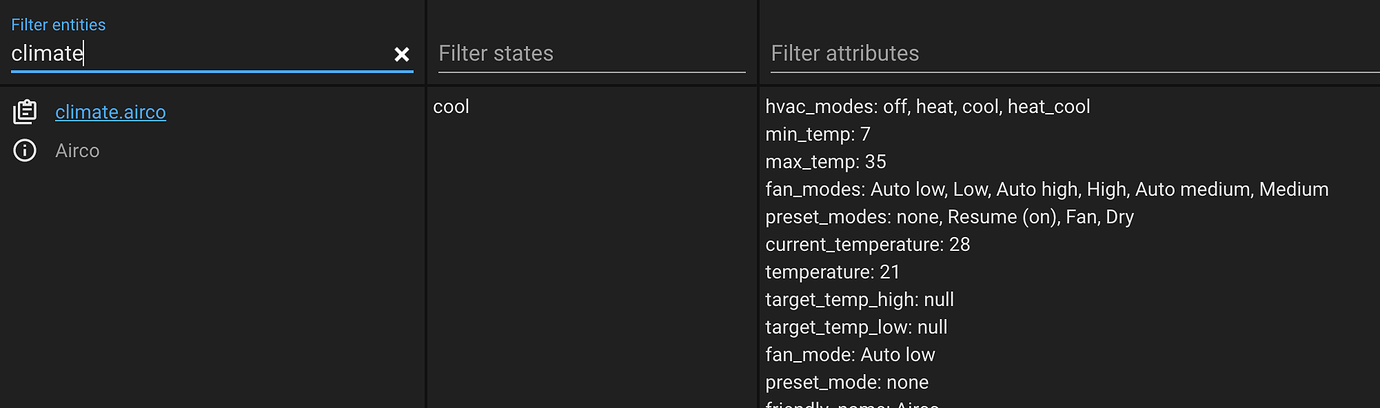Click the target_temp_high: null attribute

[x=859, y=299]
